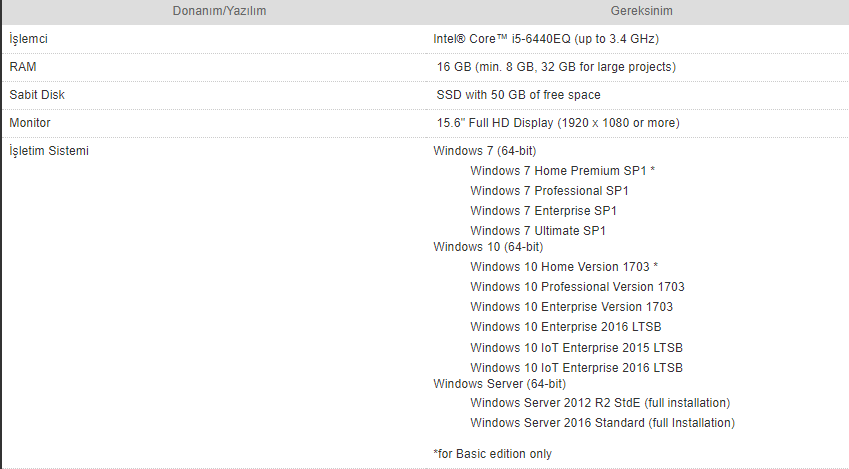Click Windows 10 Professional Version 1703 entry
This screenshot has height=469, width=849.
(x=577, y=287)
